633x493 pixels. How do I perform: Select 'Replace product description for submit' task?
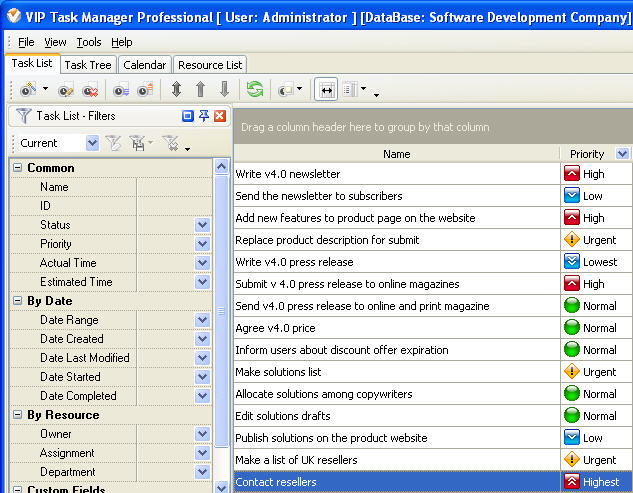tap(397, 240)
